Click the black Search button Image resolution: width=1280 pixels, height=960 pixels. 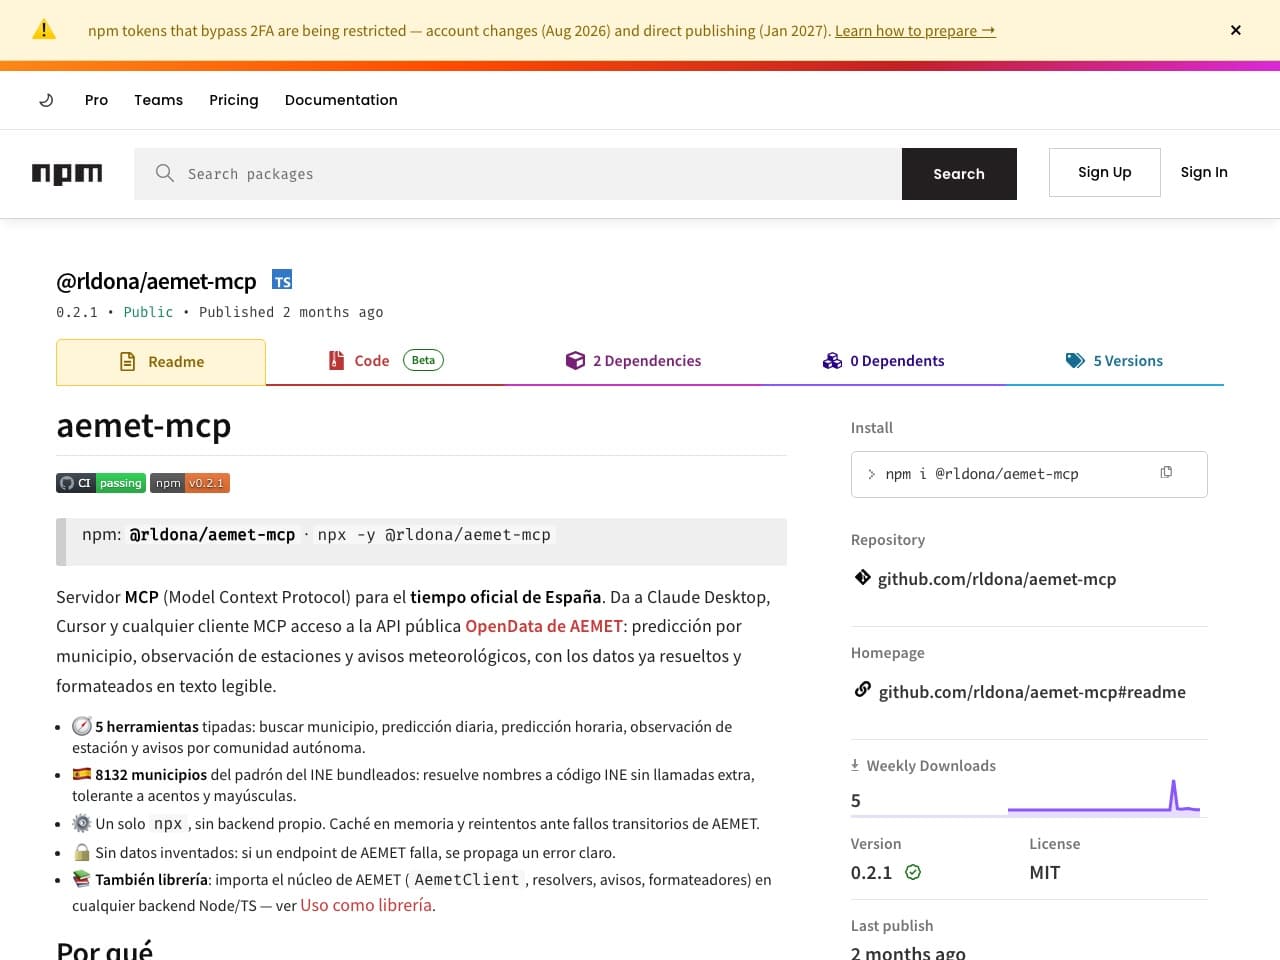click(959, 174)
